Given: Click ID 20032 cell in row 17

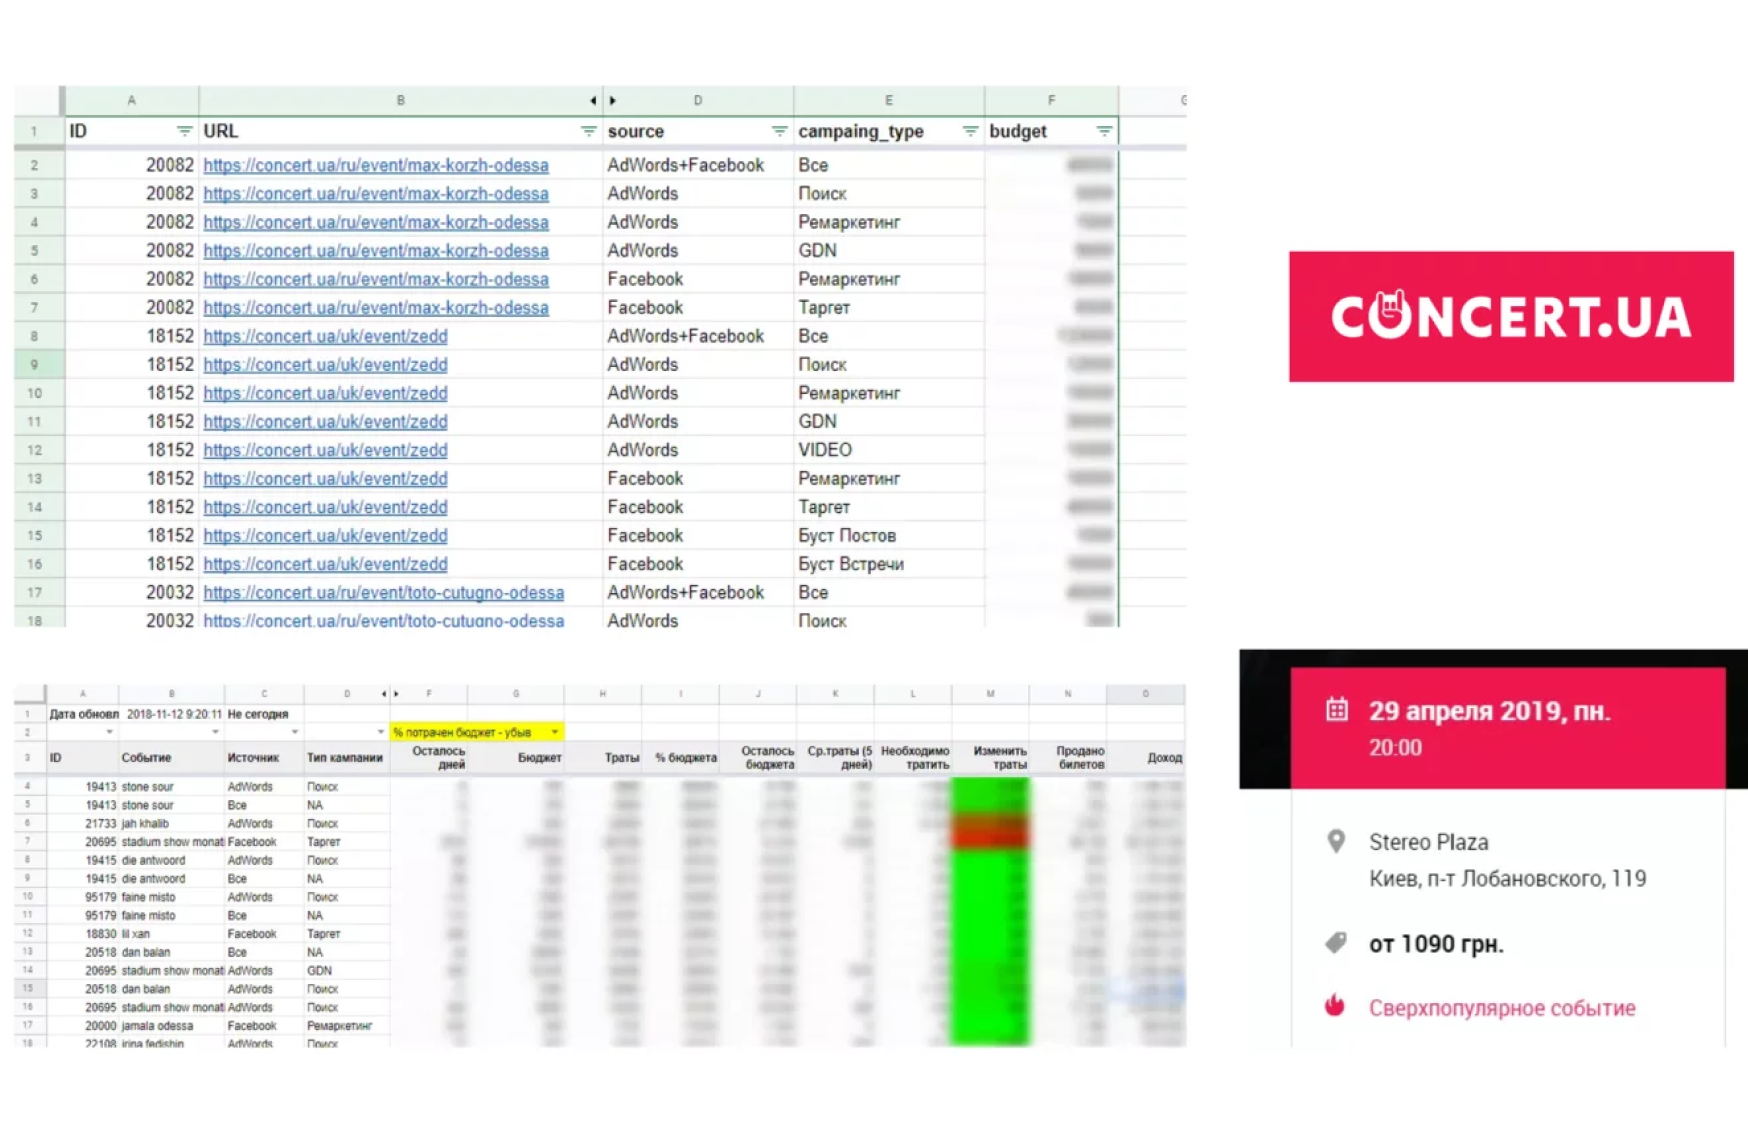Looking at the screenshot, I should click(131, 592).
